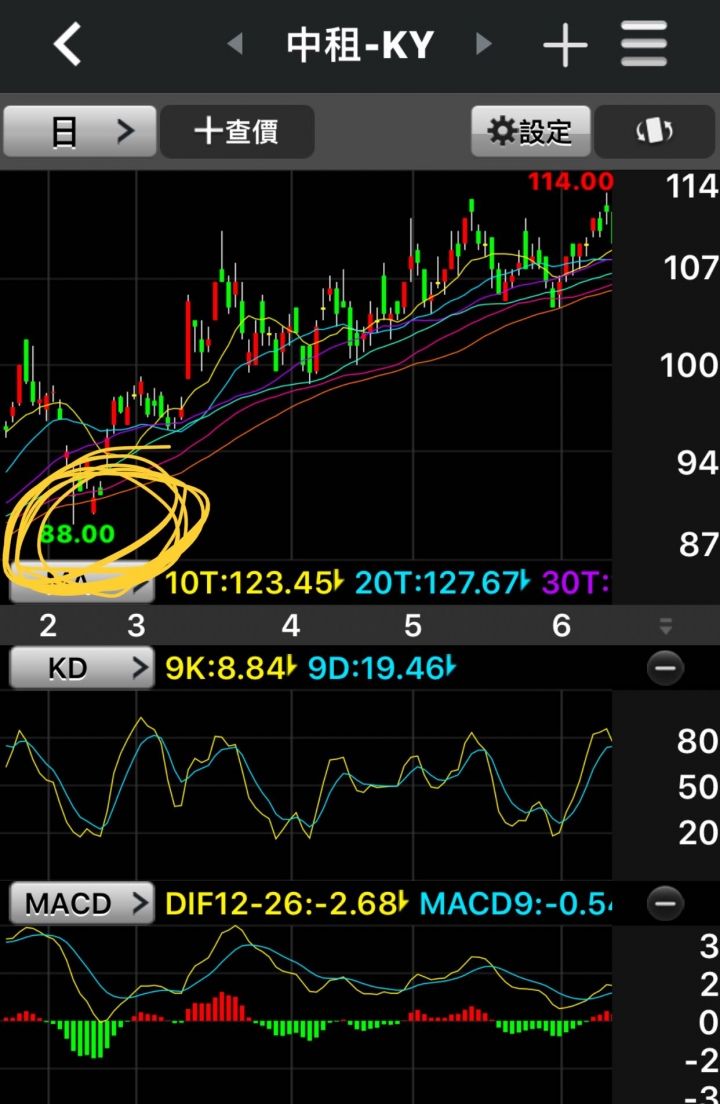This screenshot has width=720, height=1104.
Task: Tap the 9K:8.84 indicator value
Action: (231, 667)
